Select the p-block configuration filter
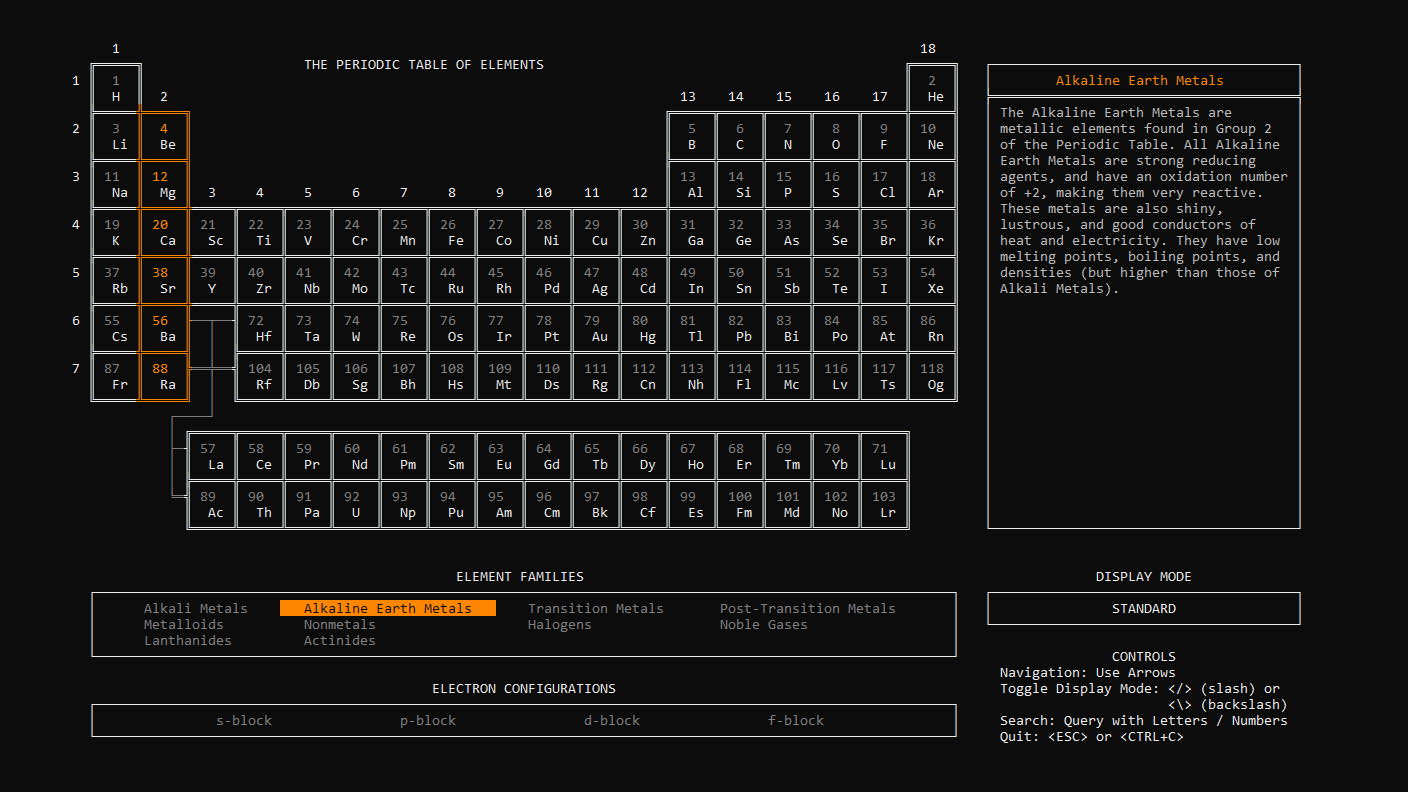Image resolution: width=1408 pixels, height=792 pixels. pos(427,720)
